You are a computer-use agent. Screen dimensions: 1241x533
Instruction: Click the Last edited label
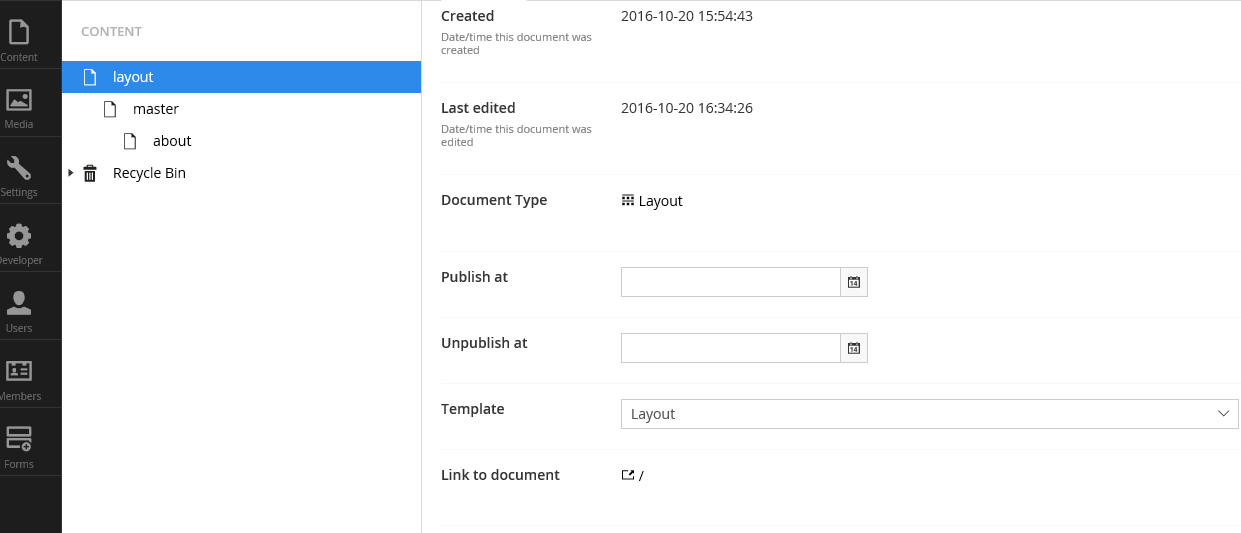coord(478,108)
